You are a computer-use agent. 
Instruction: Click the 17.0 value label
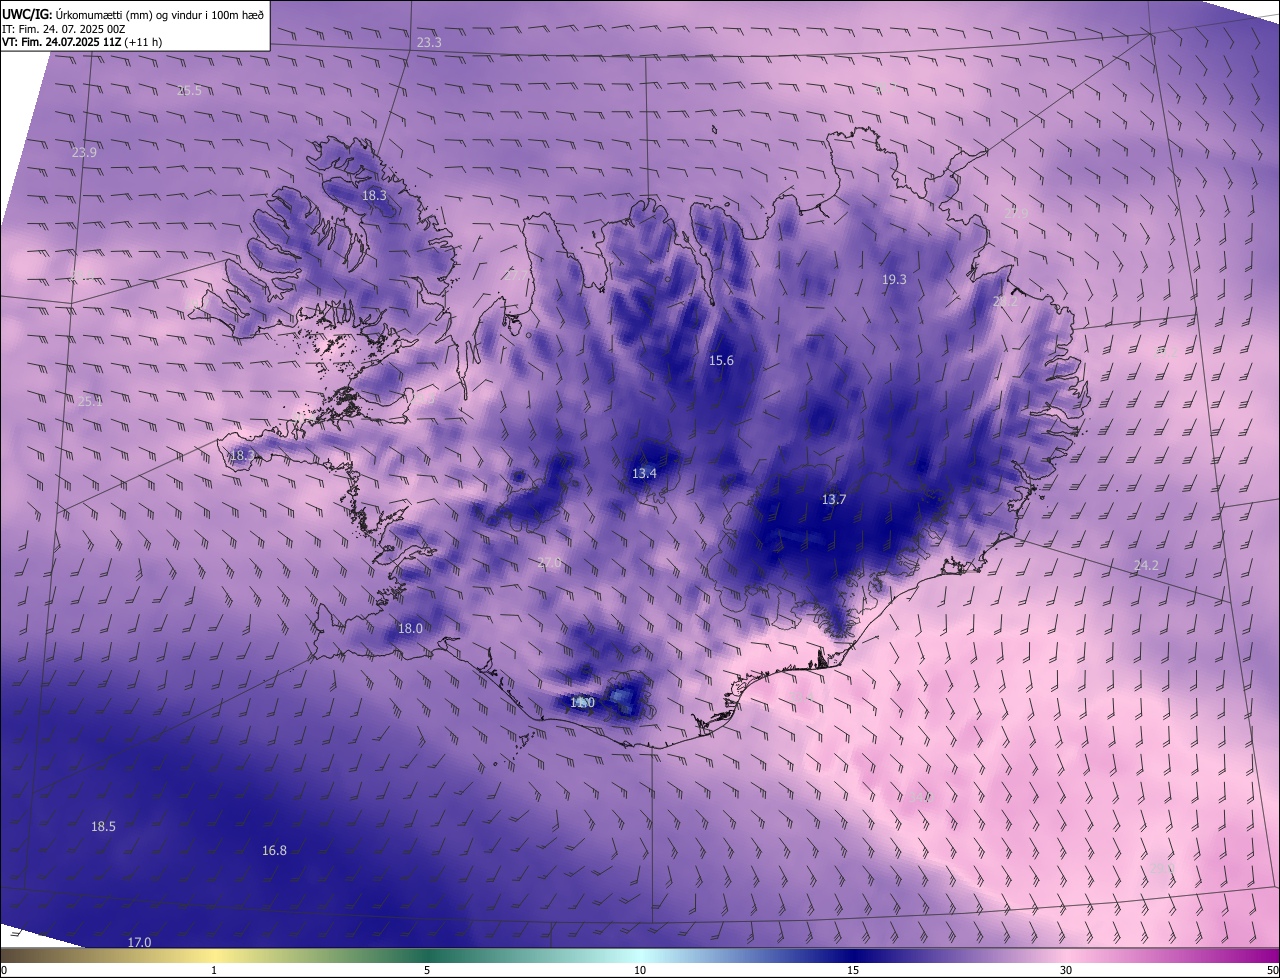pyautogui.click(x=139, y=943)
